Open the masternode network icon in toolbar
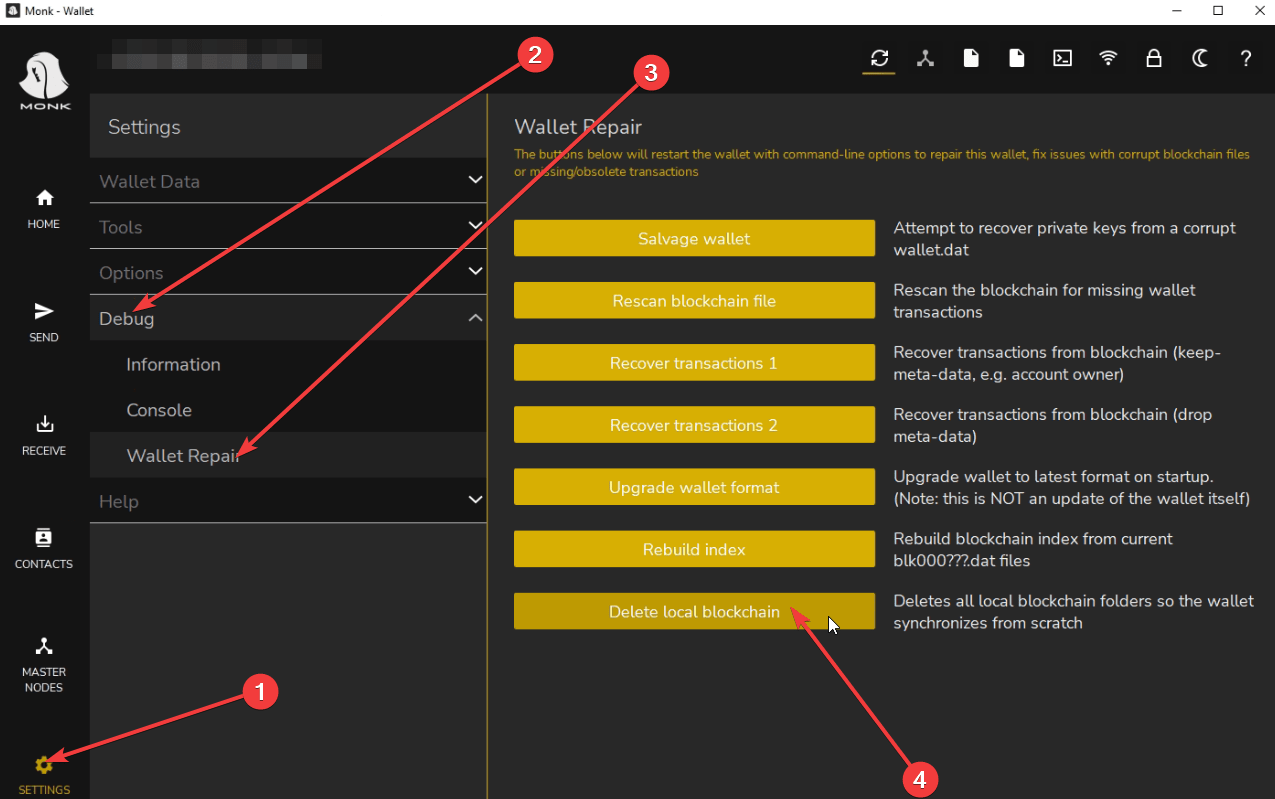Viewport: 1275px width, 799px height. [924, 58]
